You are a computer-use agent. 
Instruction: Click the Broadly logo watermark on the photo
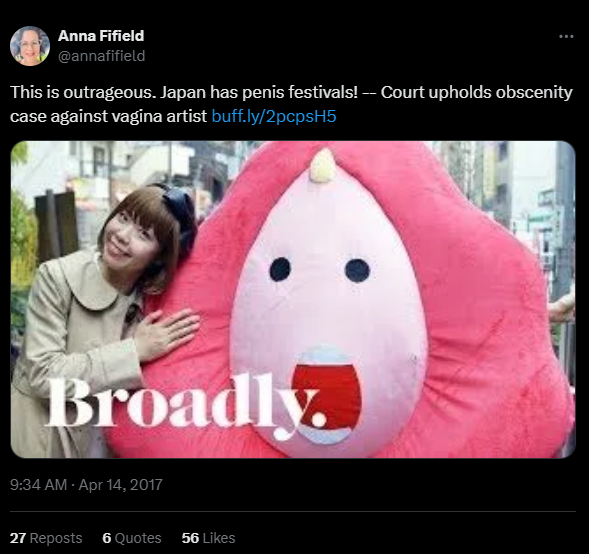(x=186, y=406)
